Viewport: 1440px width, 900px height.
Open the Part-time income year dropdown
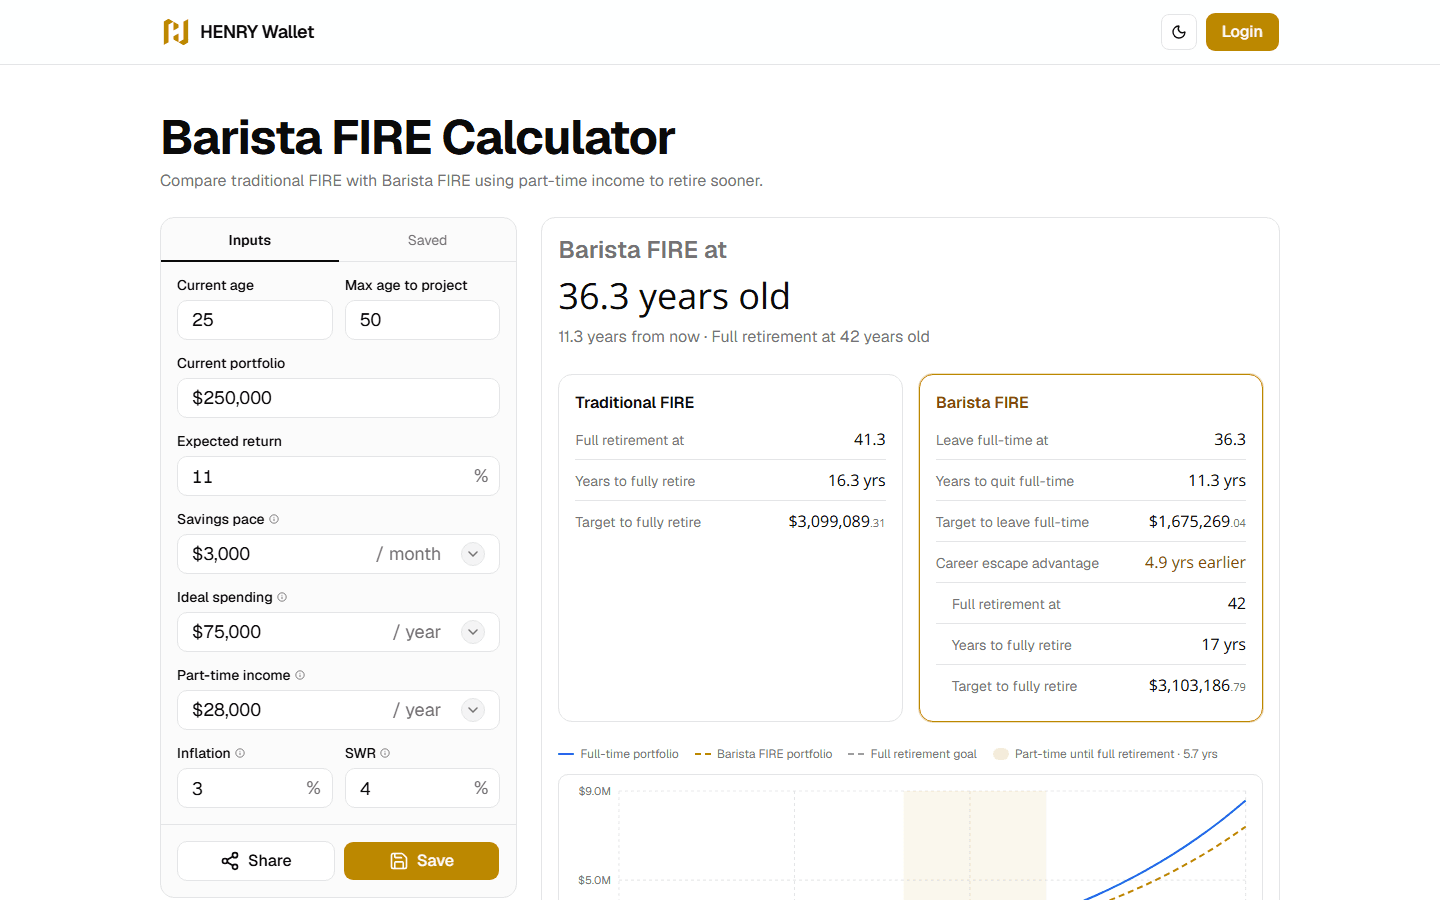(x=473, y=710)
